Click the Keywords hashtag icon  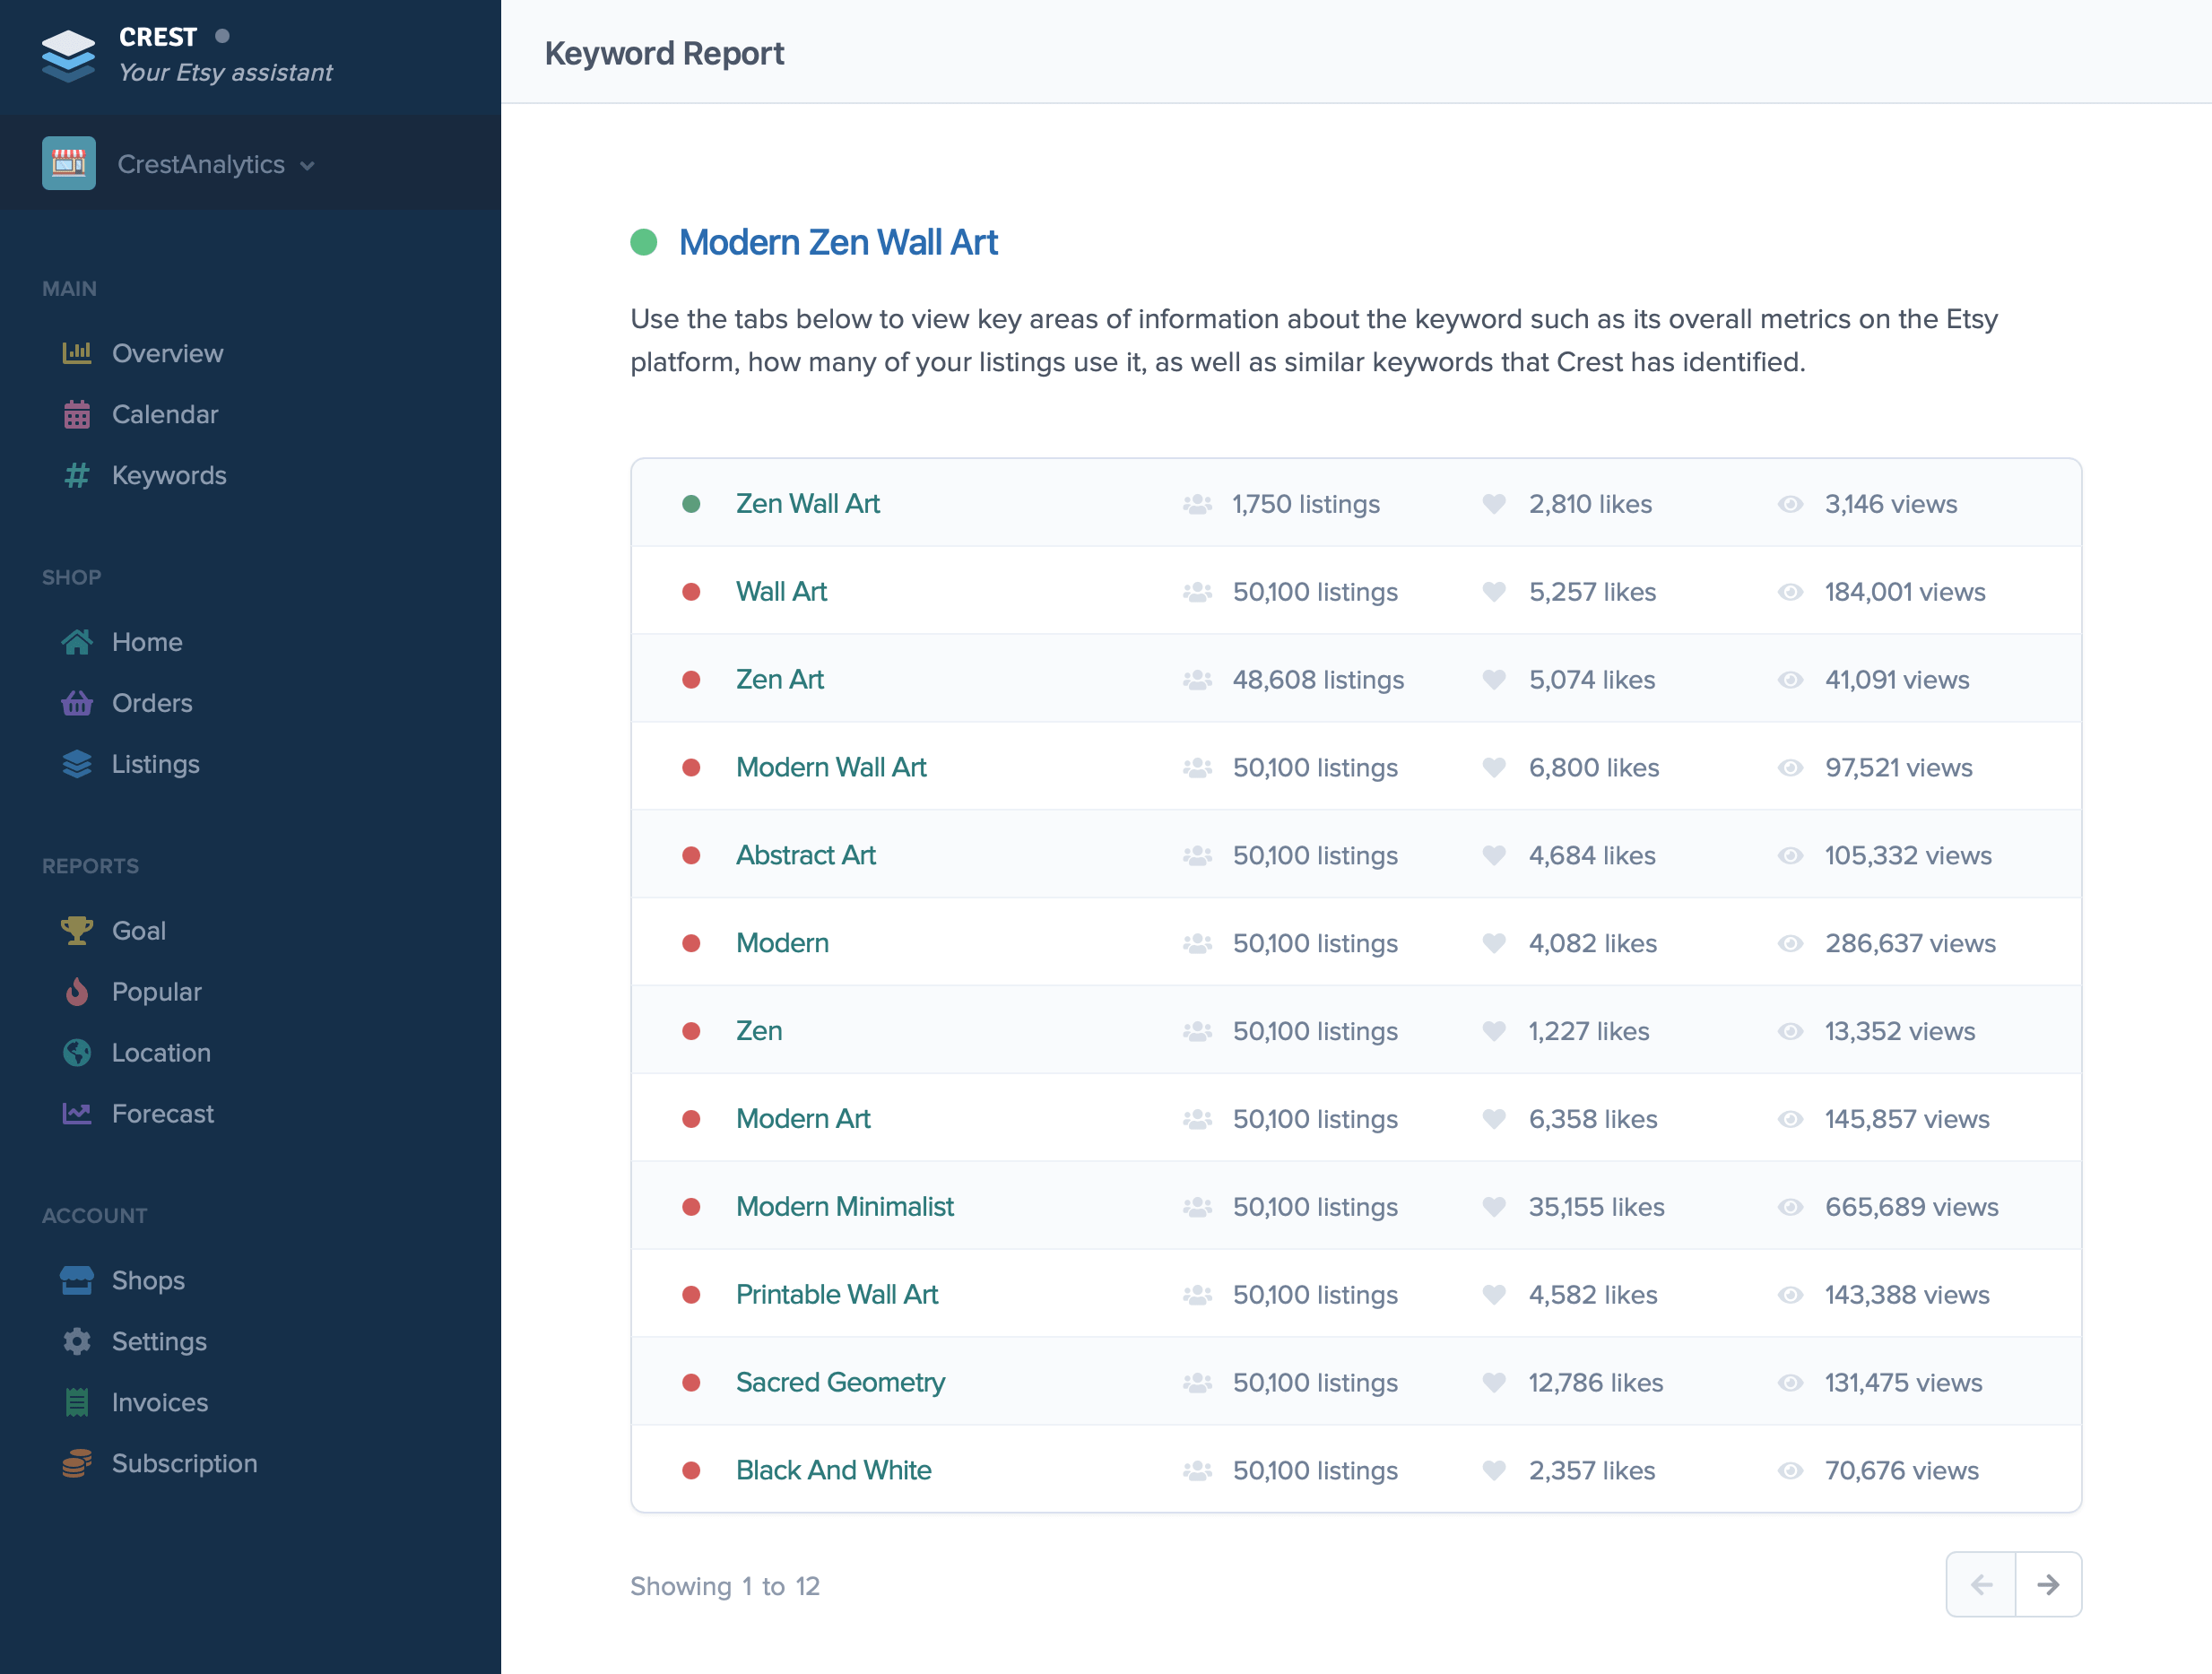point(76,475)
